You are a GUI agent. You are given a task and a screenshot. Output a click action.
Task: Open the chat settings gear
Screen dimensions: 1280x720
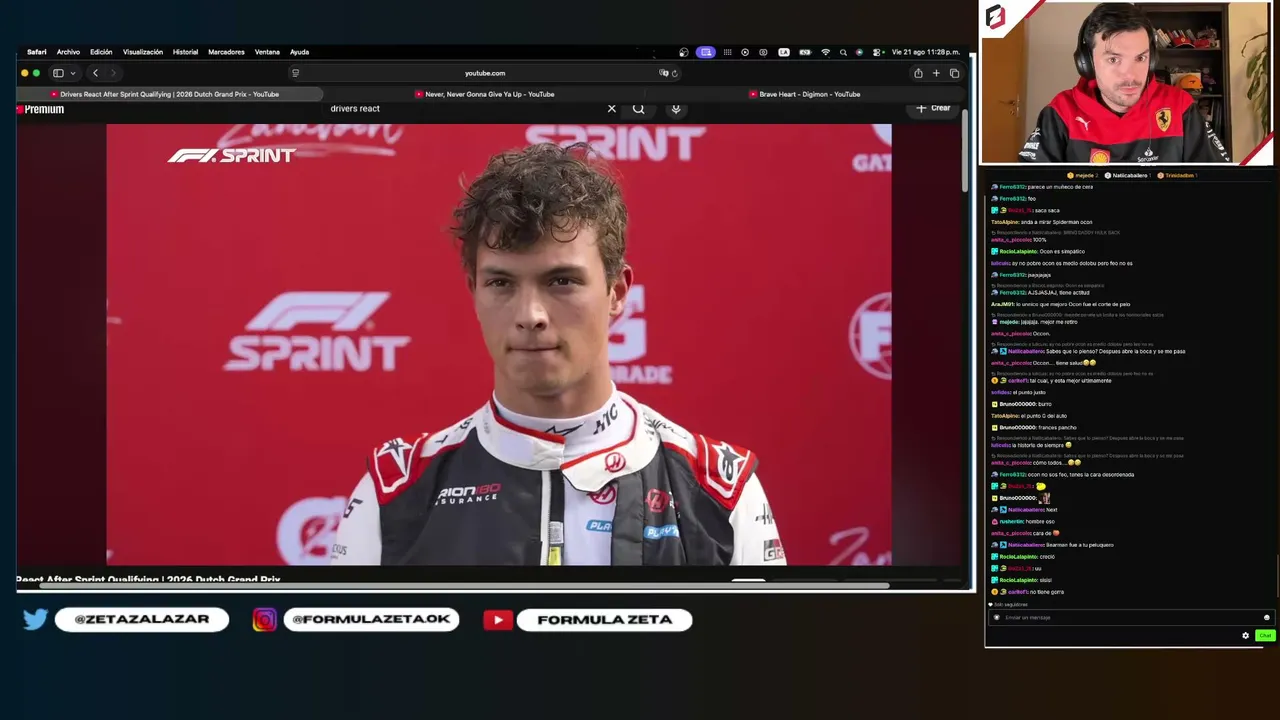[1245, 635]
